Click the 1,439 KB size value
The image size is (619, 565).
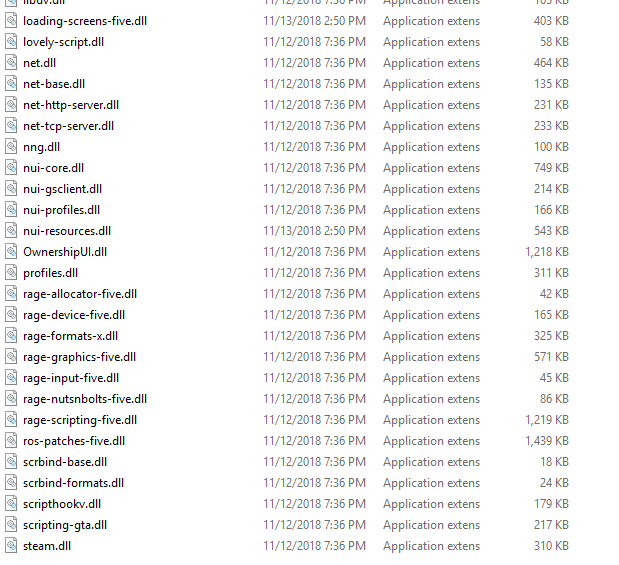click(547, 441)
